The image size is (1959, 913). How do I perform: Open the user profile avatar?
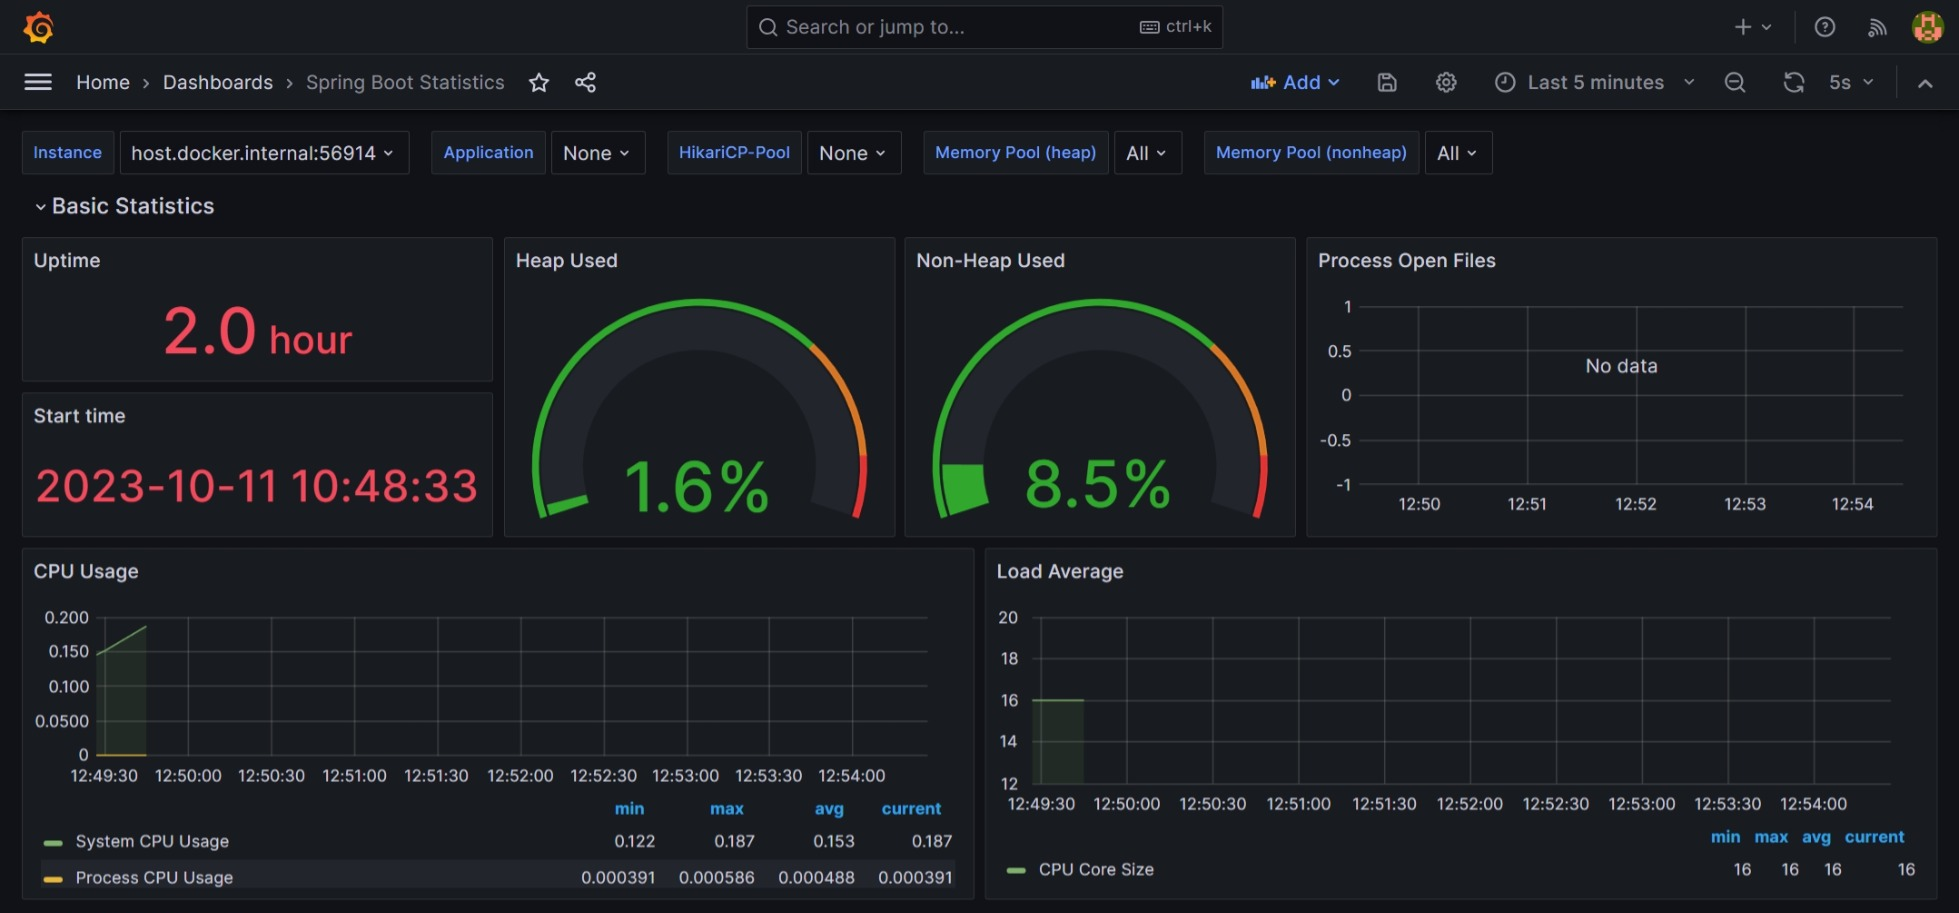point(1927,27)
